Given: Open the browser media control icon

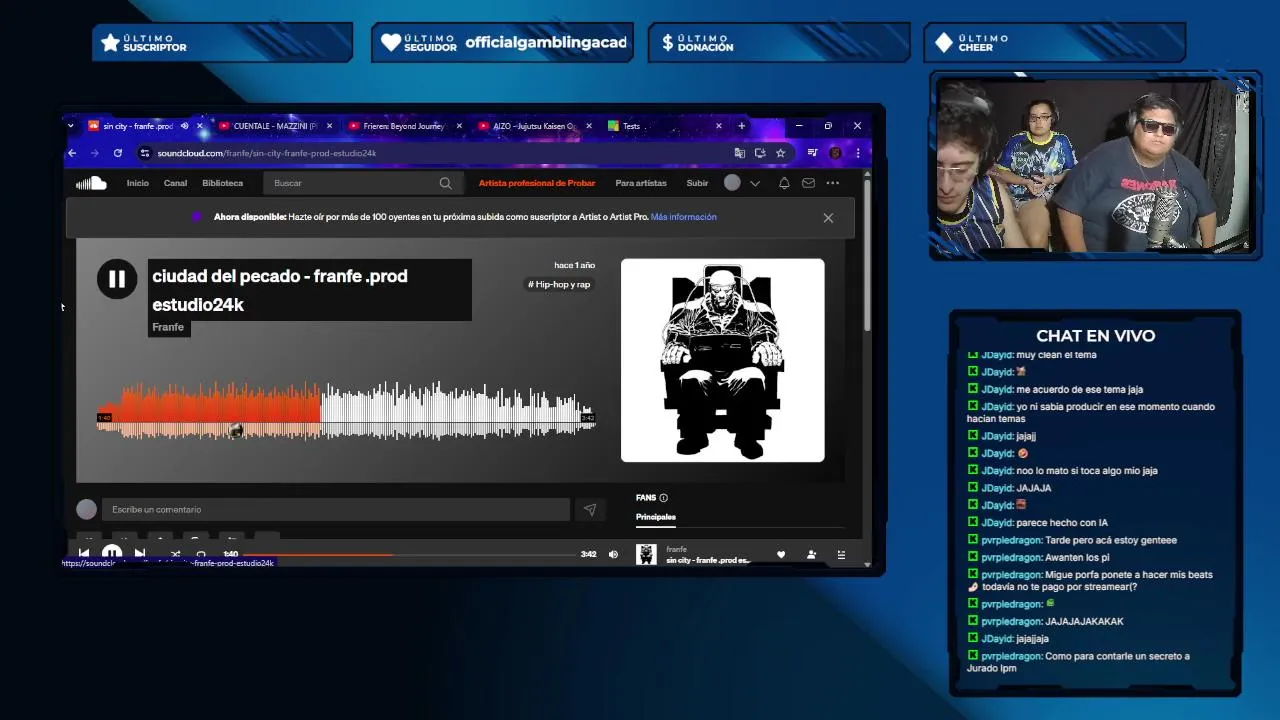Looking at the screenshot, I should pyautogui.click(x=812, y=153).
